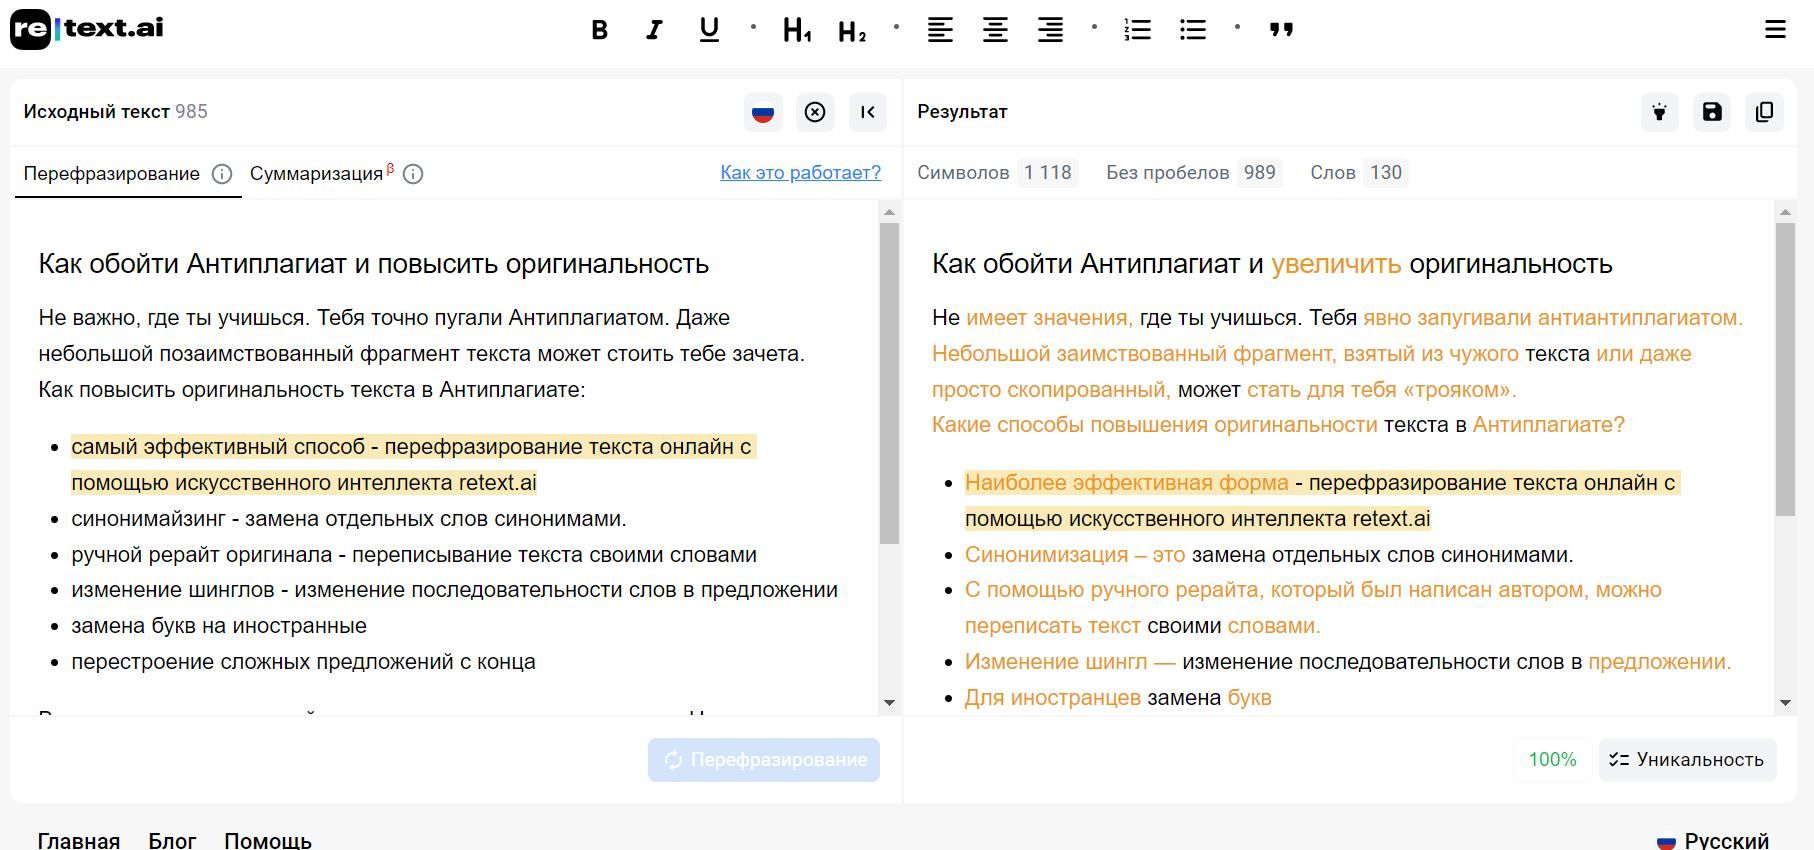Toggle italic formatting

[654, 30]
